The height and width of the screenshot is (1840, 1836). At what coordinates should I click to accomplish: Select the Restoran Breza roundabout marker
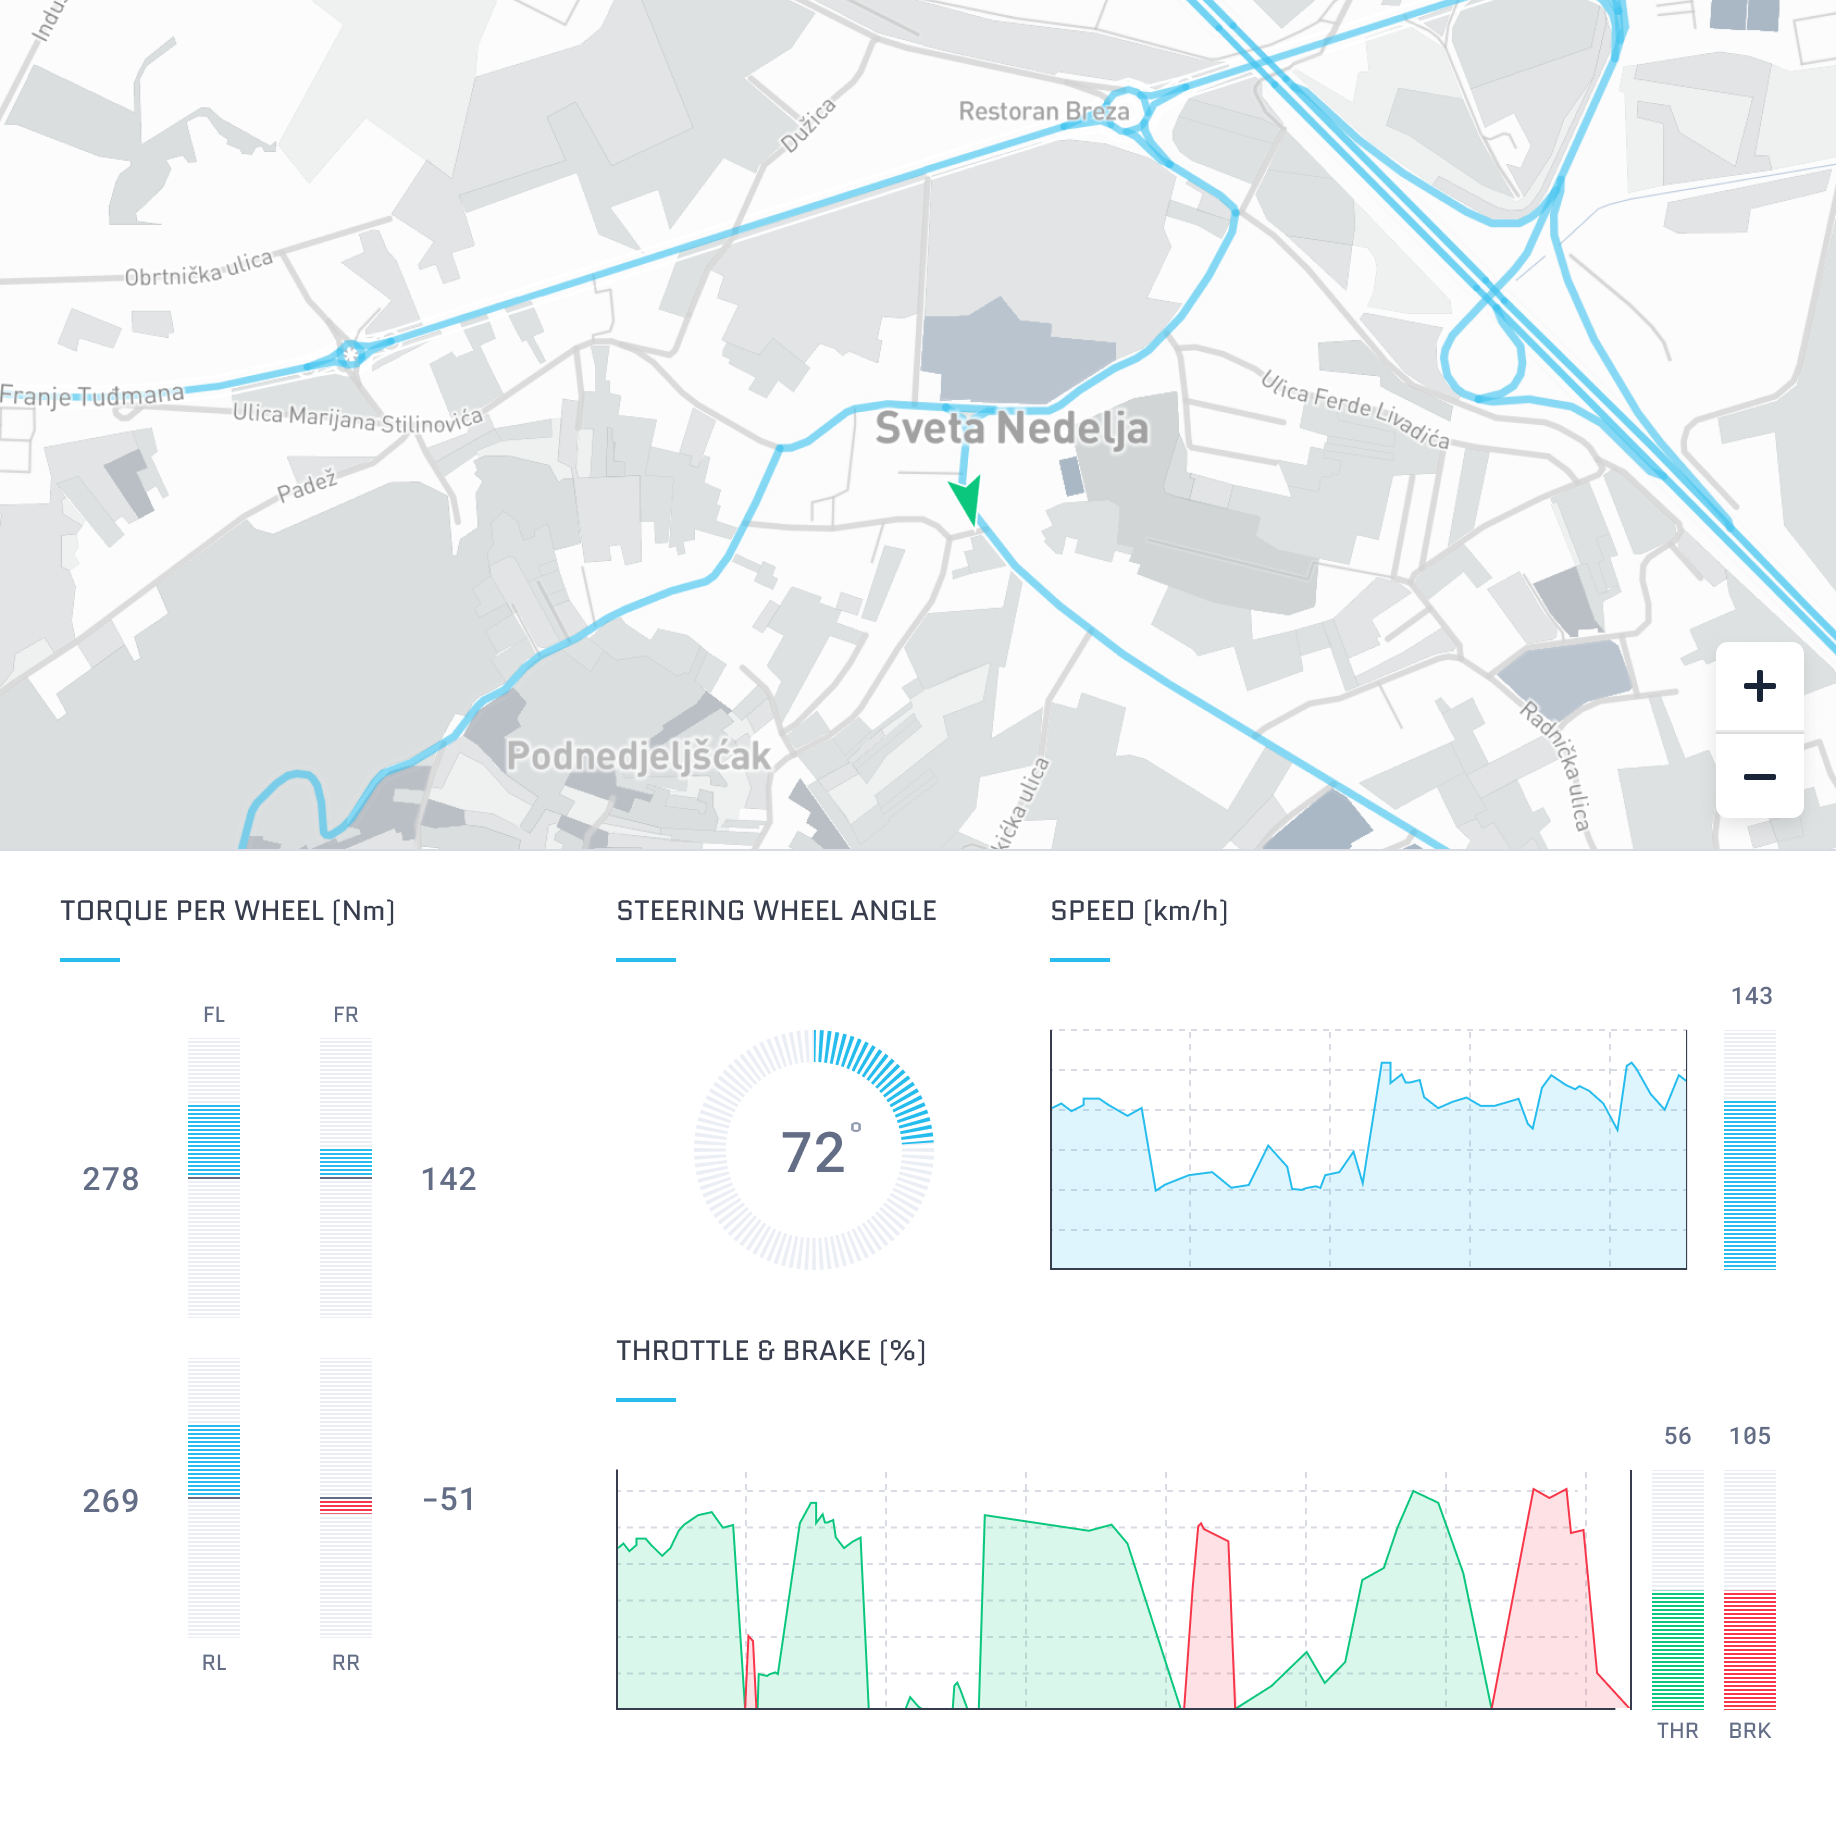click(x=1126, y=110)
